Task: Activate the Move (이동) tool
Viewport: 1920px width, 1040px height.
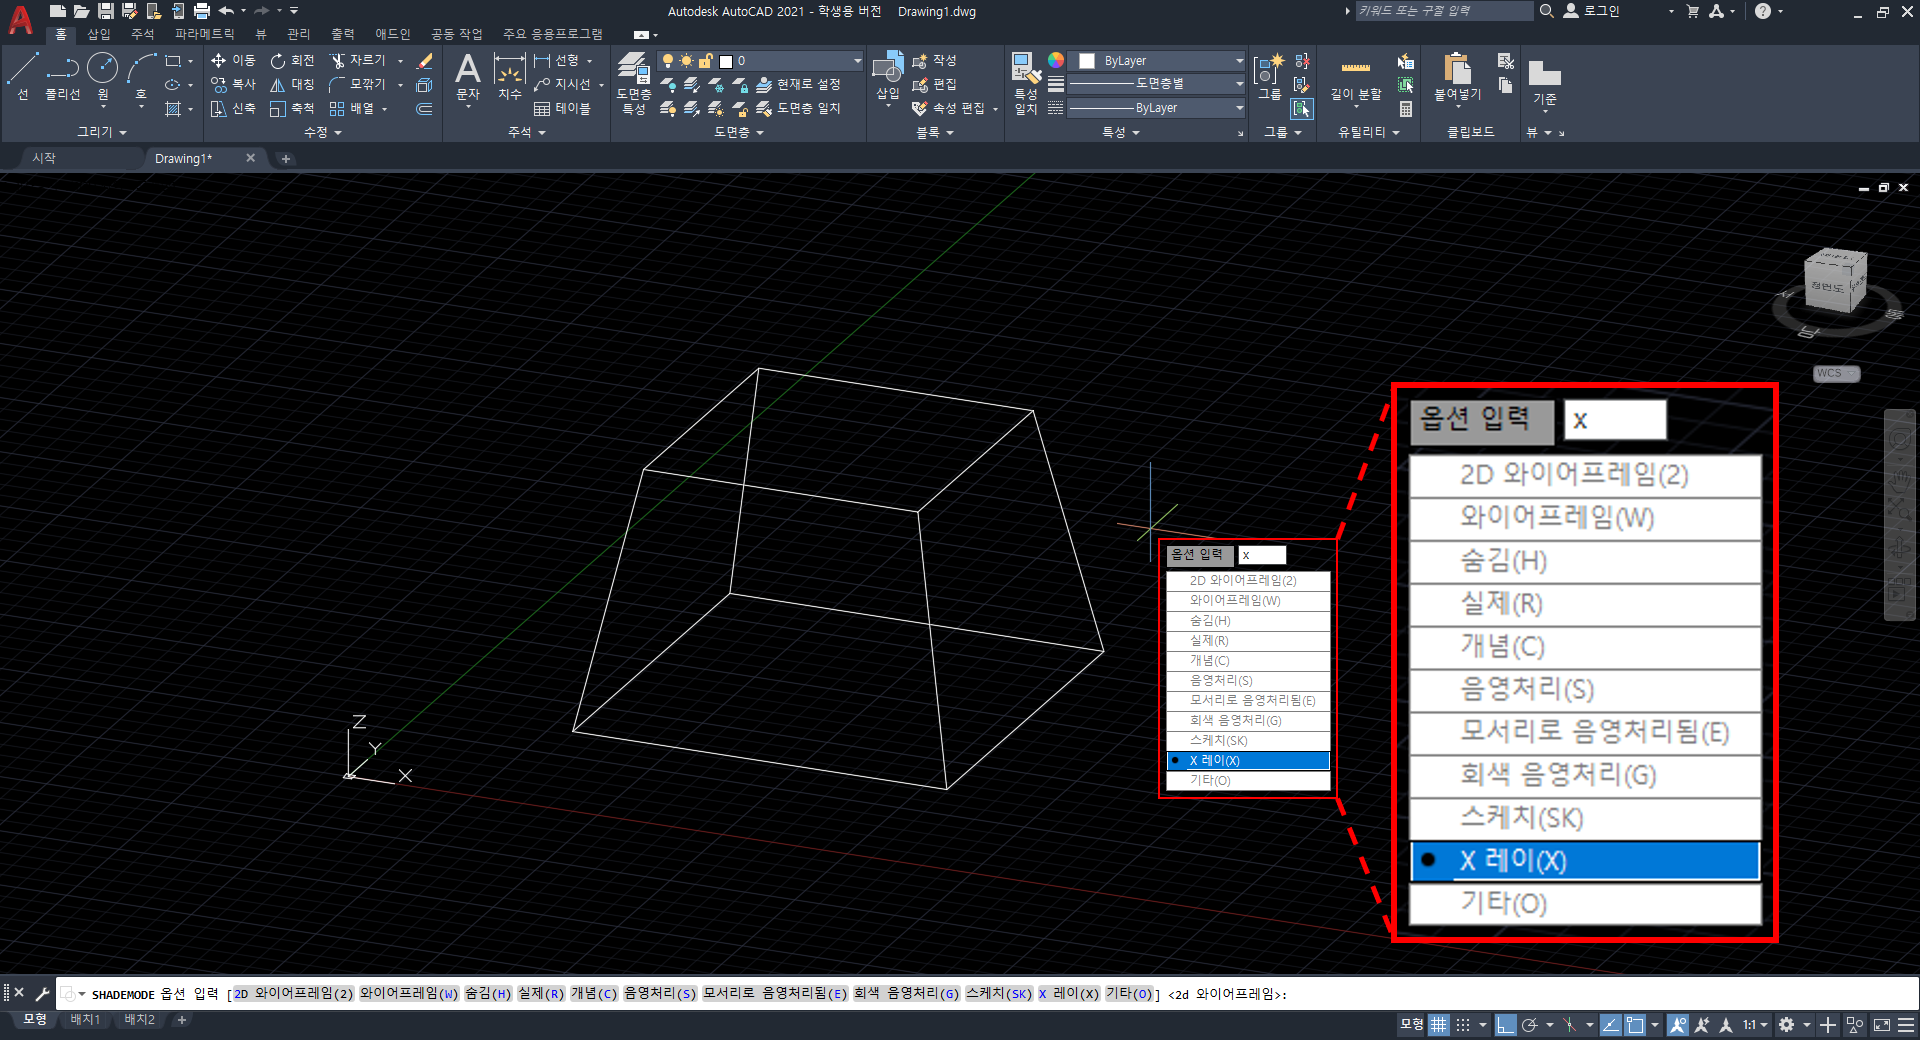Action: tap(233, 61)
